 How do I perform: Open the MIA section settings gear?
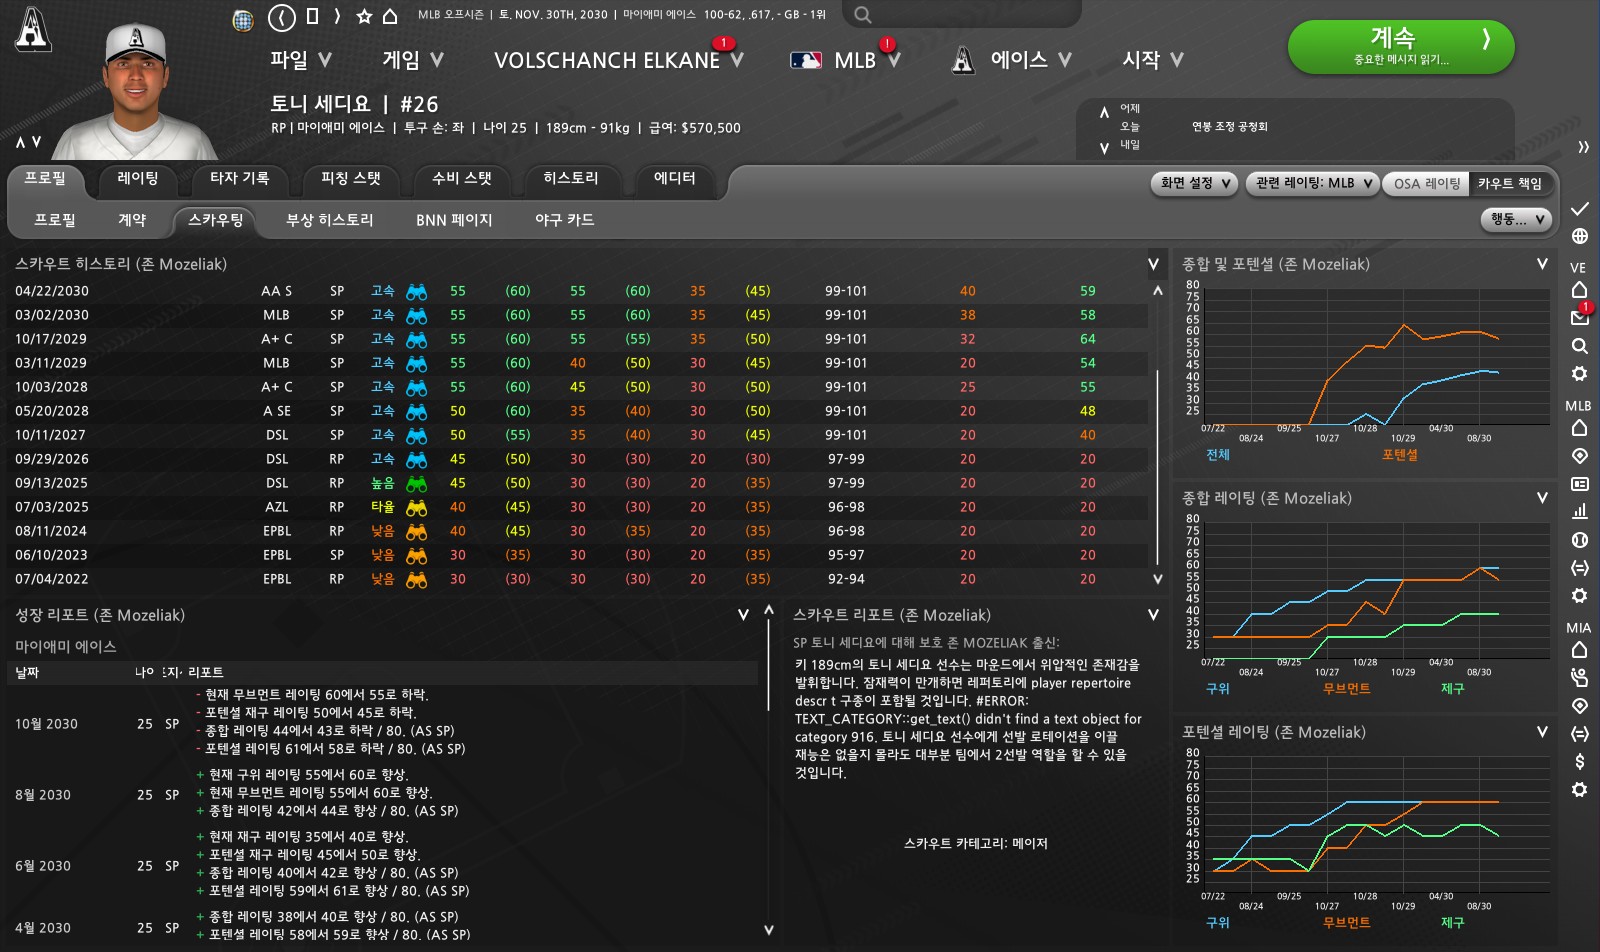point(1579,790)
